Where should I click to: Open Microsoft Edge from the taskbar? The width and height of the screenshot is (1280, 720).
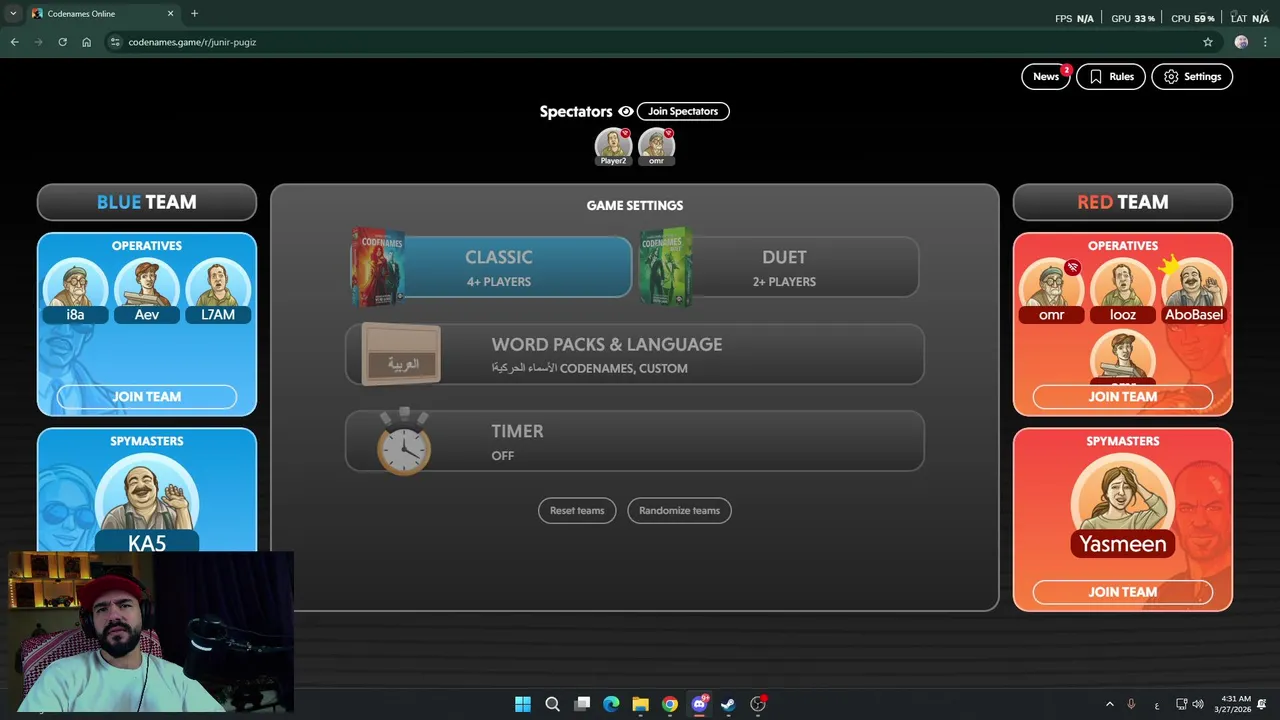(x=611, y=704)
